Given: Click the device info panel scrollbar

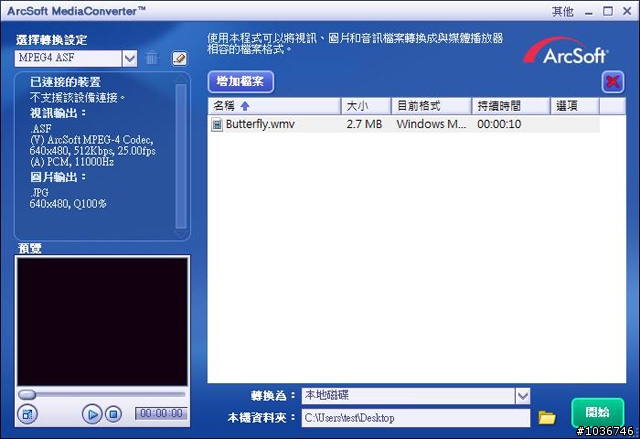Looking at the screenshot, I should coord(181,156).
